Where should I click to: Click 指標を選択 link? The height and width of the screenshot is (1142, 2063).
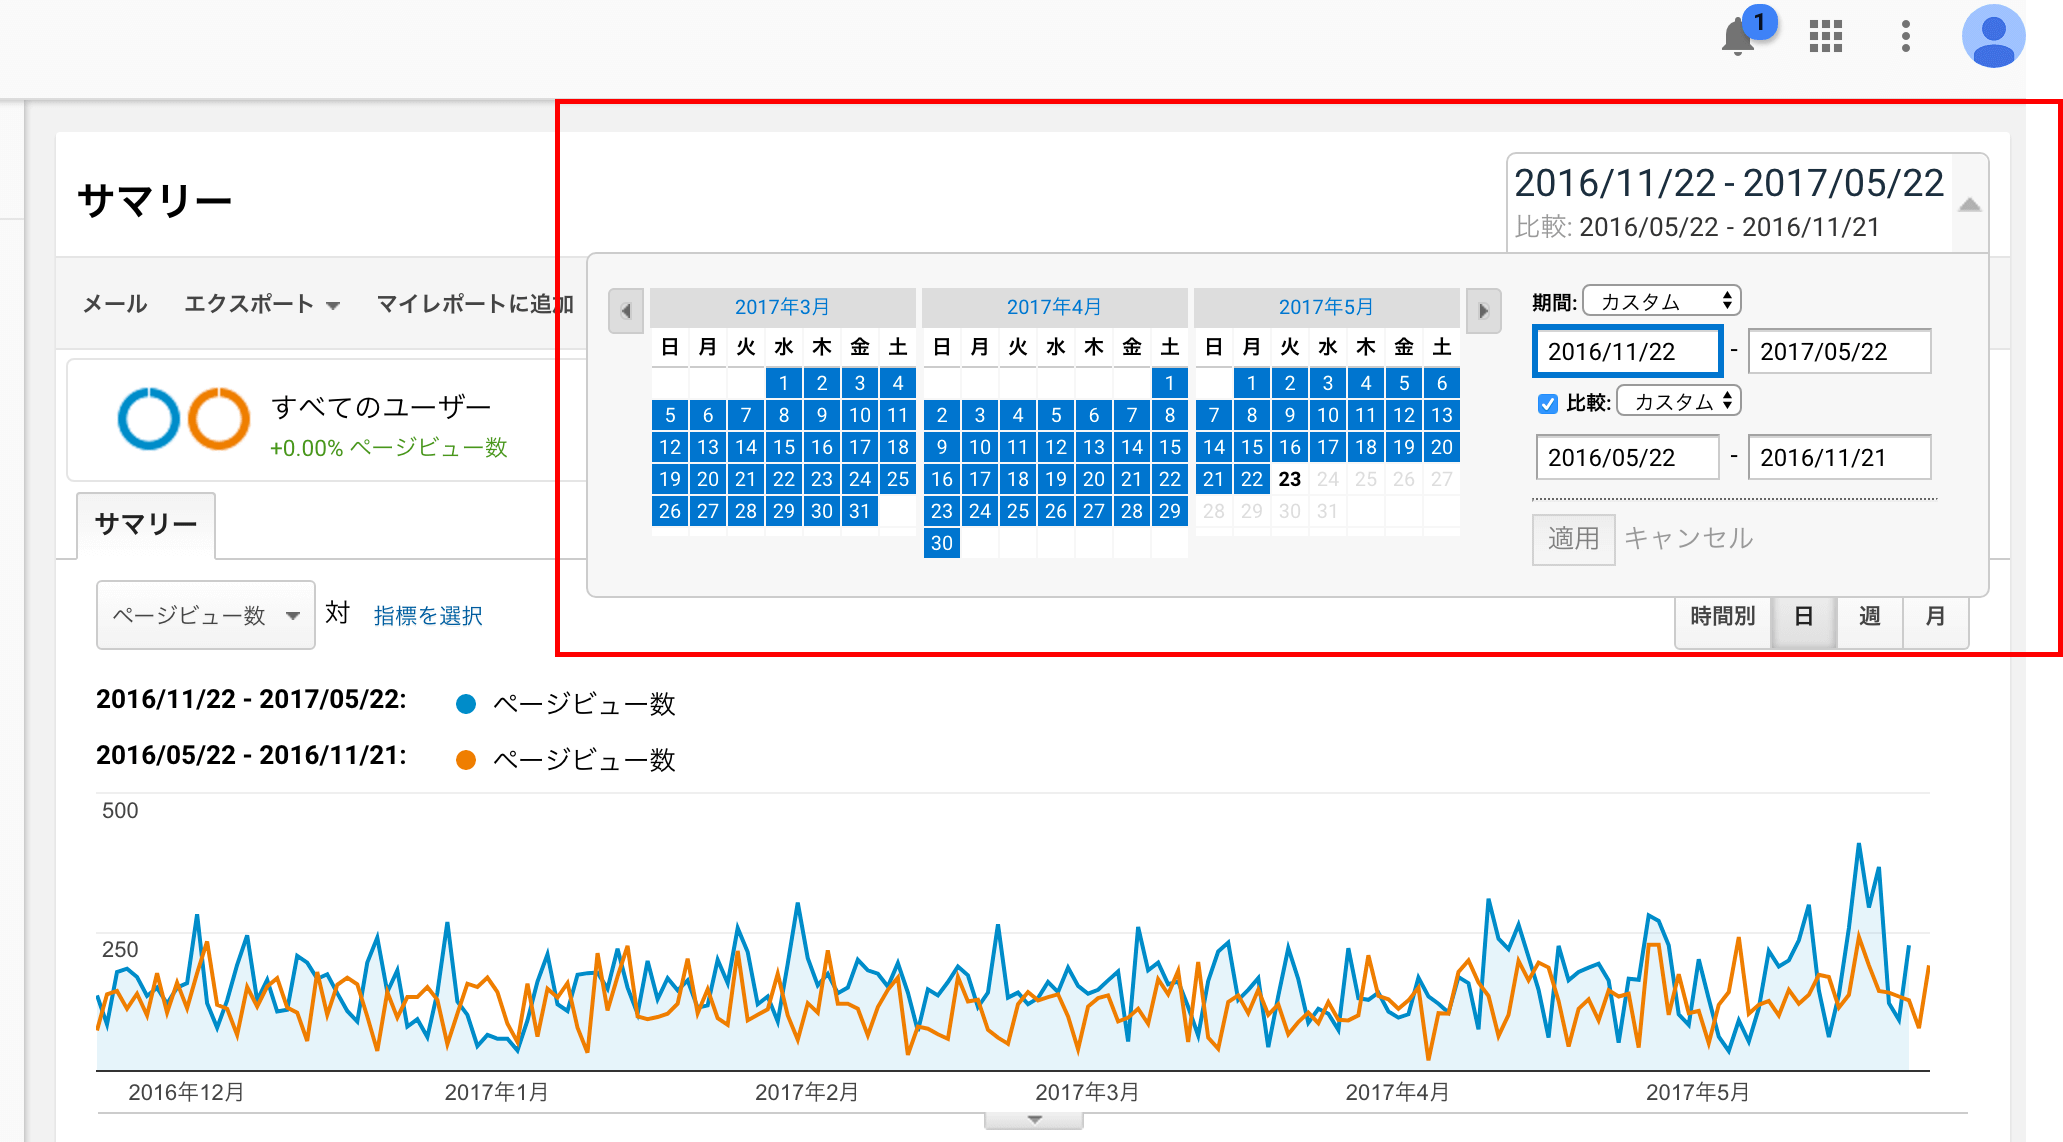pyautogui.click(x=428, y=616)
